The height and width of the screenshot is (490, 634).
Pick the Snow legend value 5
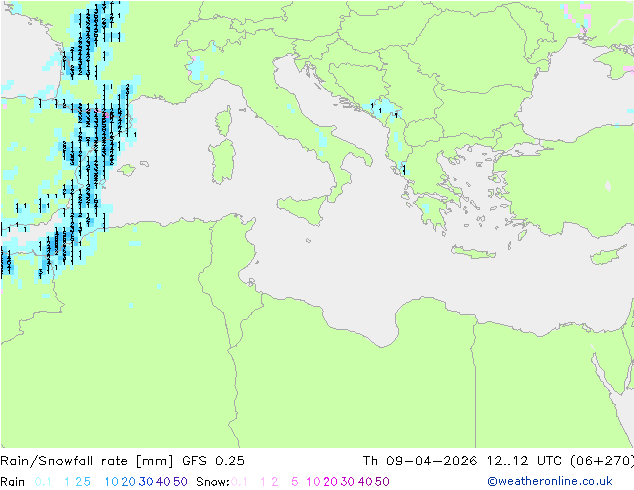click(295, 482)
